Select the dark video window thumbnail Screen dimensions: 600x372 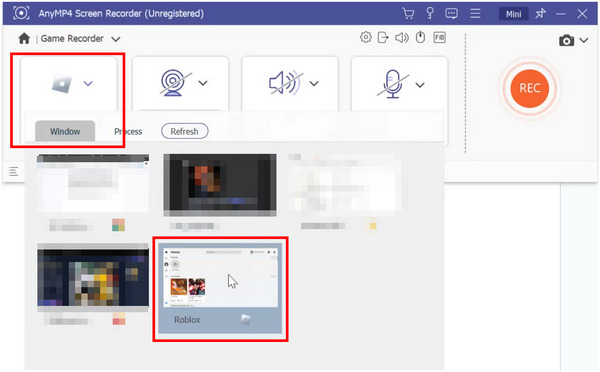[x=220, y=185]
